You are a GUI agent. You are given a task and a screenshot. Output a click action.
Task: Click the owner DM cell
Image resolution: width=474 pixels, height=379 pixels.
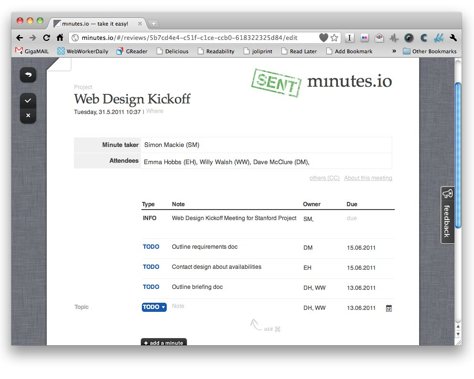(308, 248)
